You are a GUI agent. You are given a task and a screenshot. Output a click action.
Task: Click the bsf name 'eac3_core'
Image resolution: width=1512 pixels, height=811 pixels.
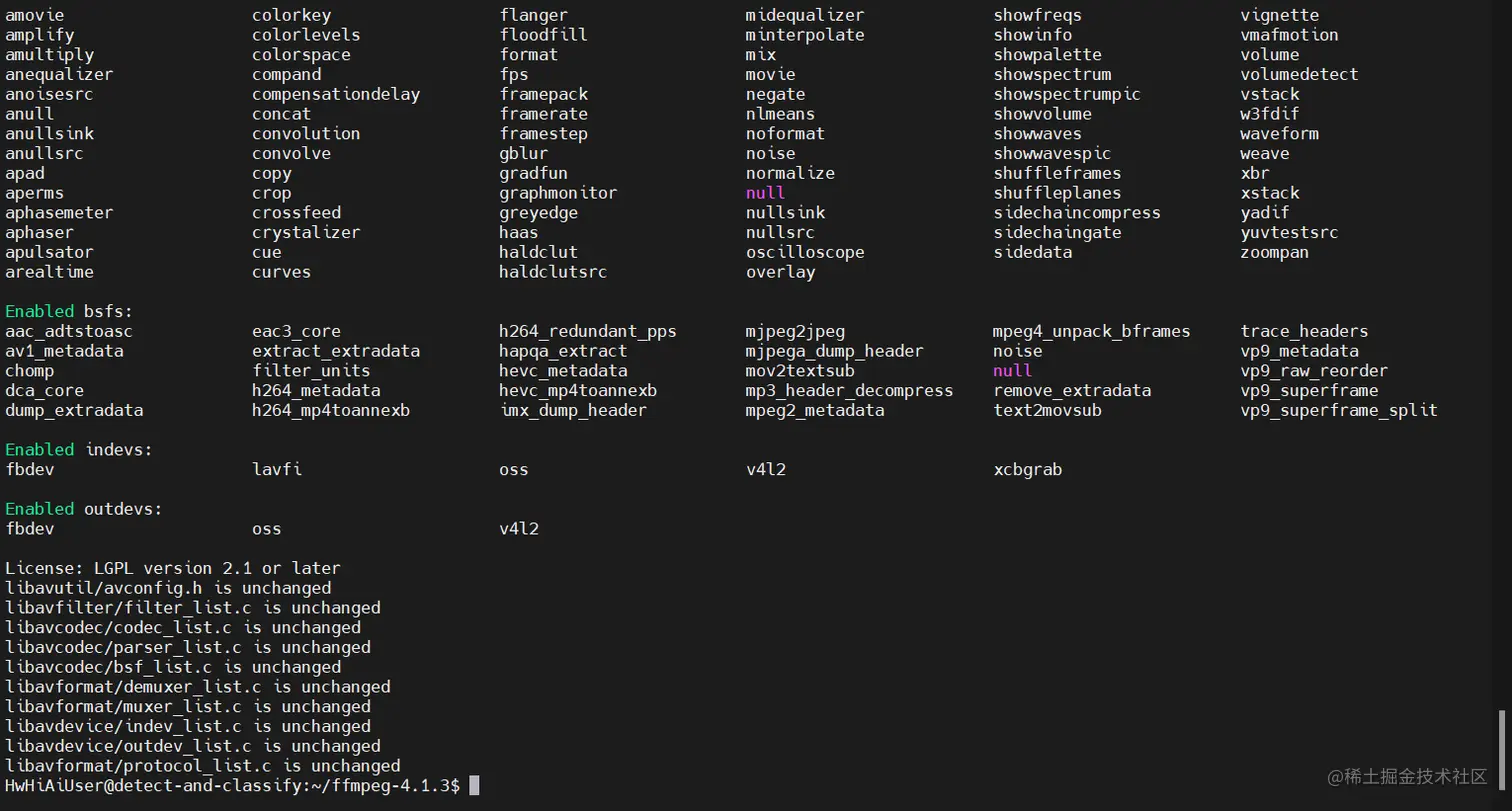(x=296, y=331)
